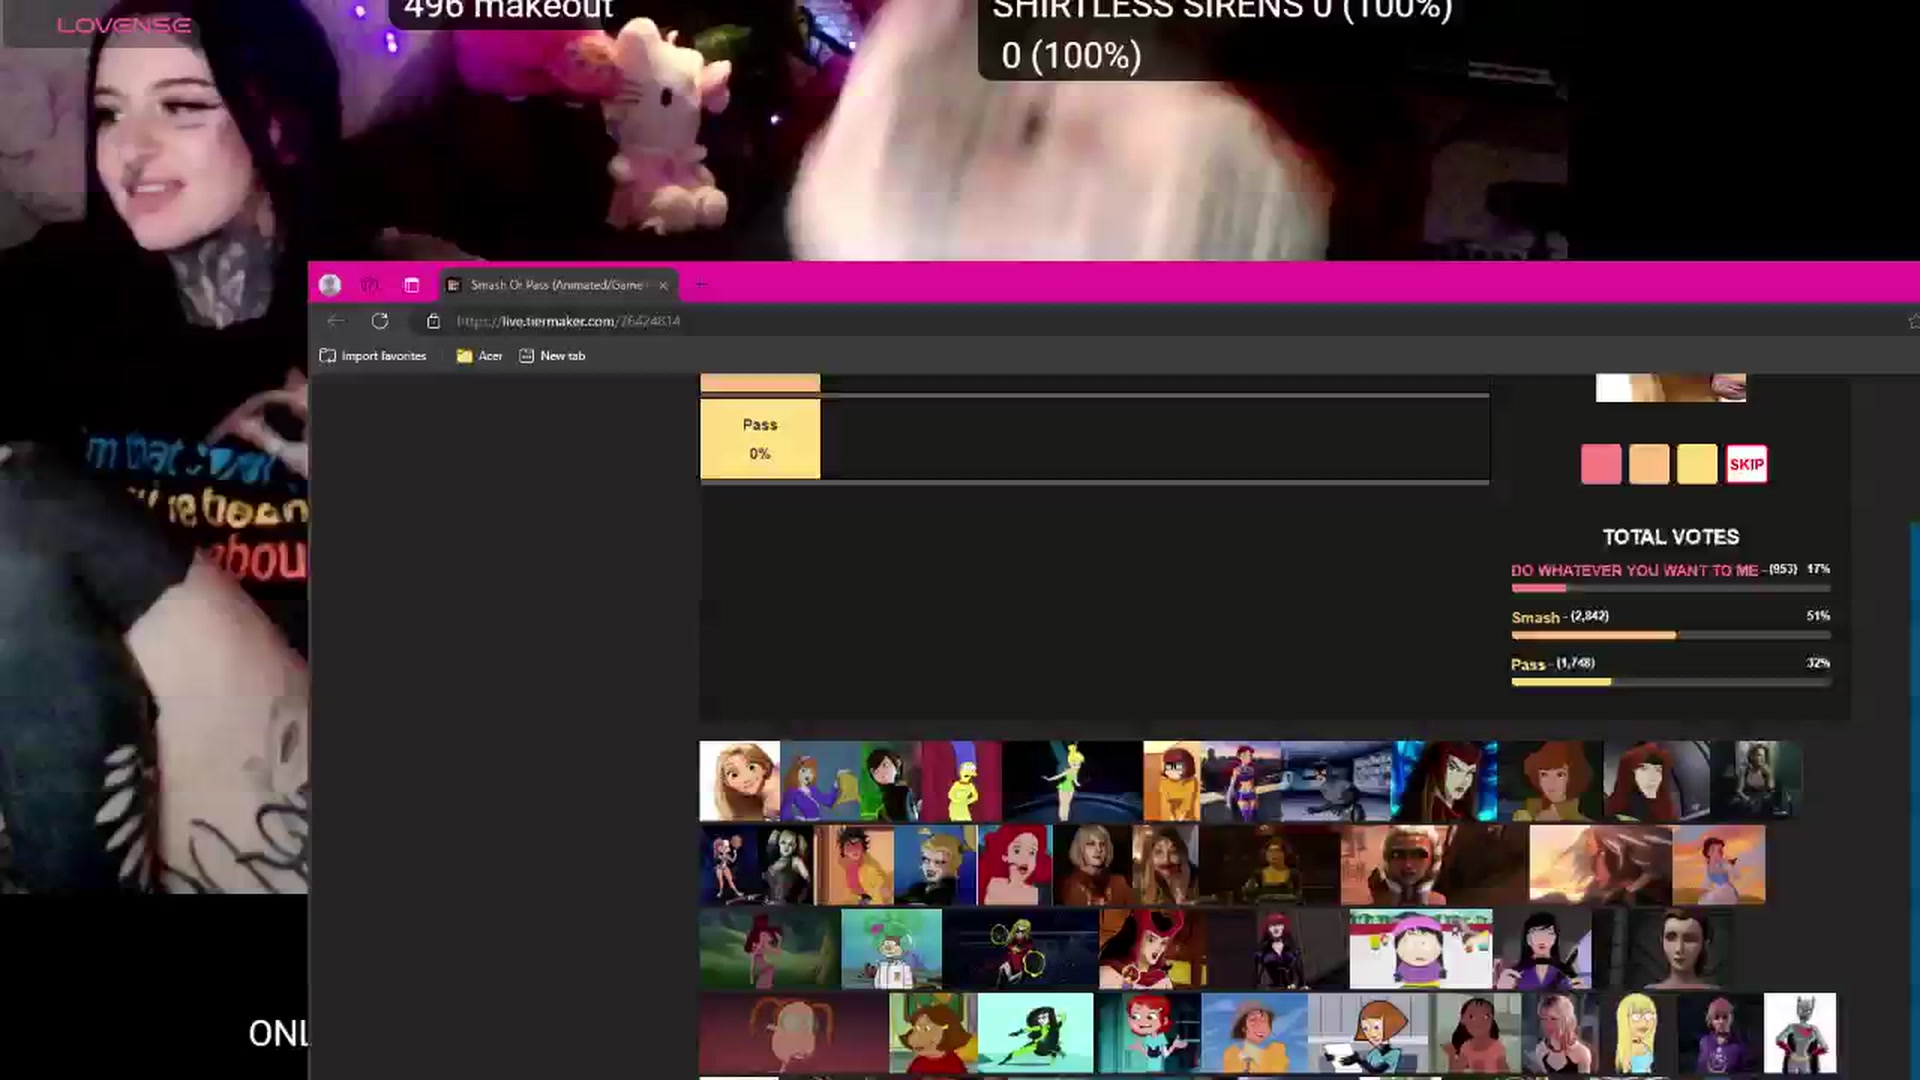The image size is (1920, 1080).
Task: Select the red-haired woman on cyan background thumbnail
Action: (1446, 781)
